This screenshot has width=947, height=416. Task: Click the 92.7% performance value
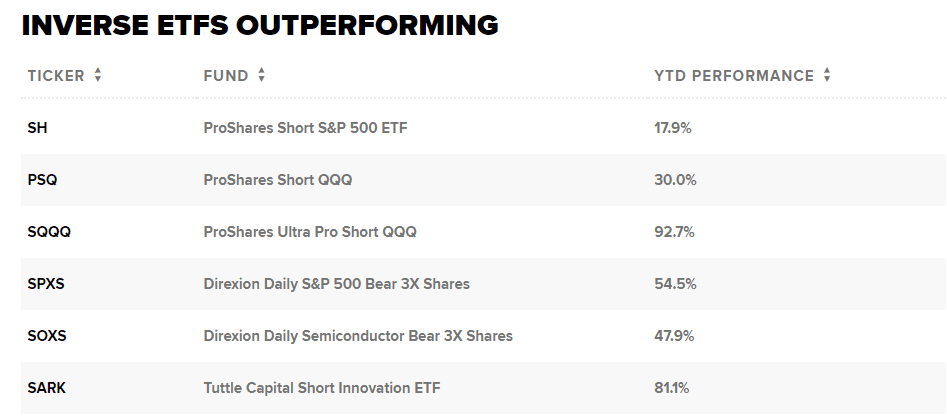pyautogui.click(x=674, y=232)
